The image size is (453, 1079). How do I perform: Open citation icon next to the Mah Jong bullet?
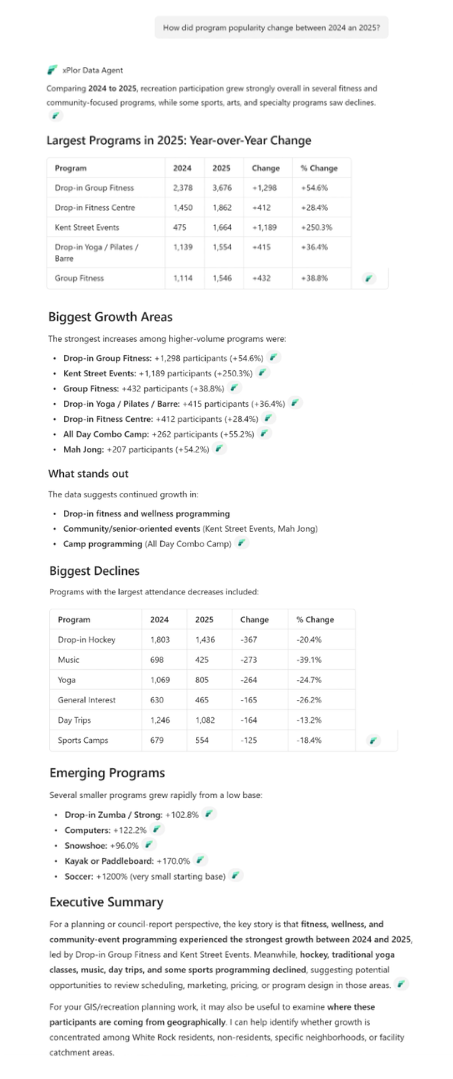point(219,449)
